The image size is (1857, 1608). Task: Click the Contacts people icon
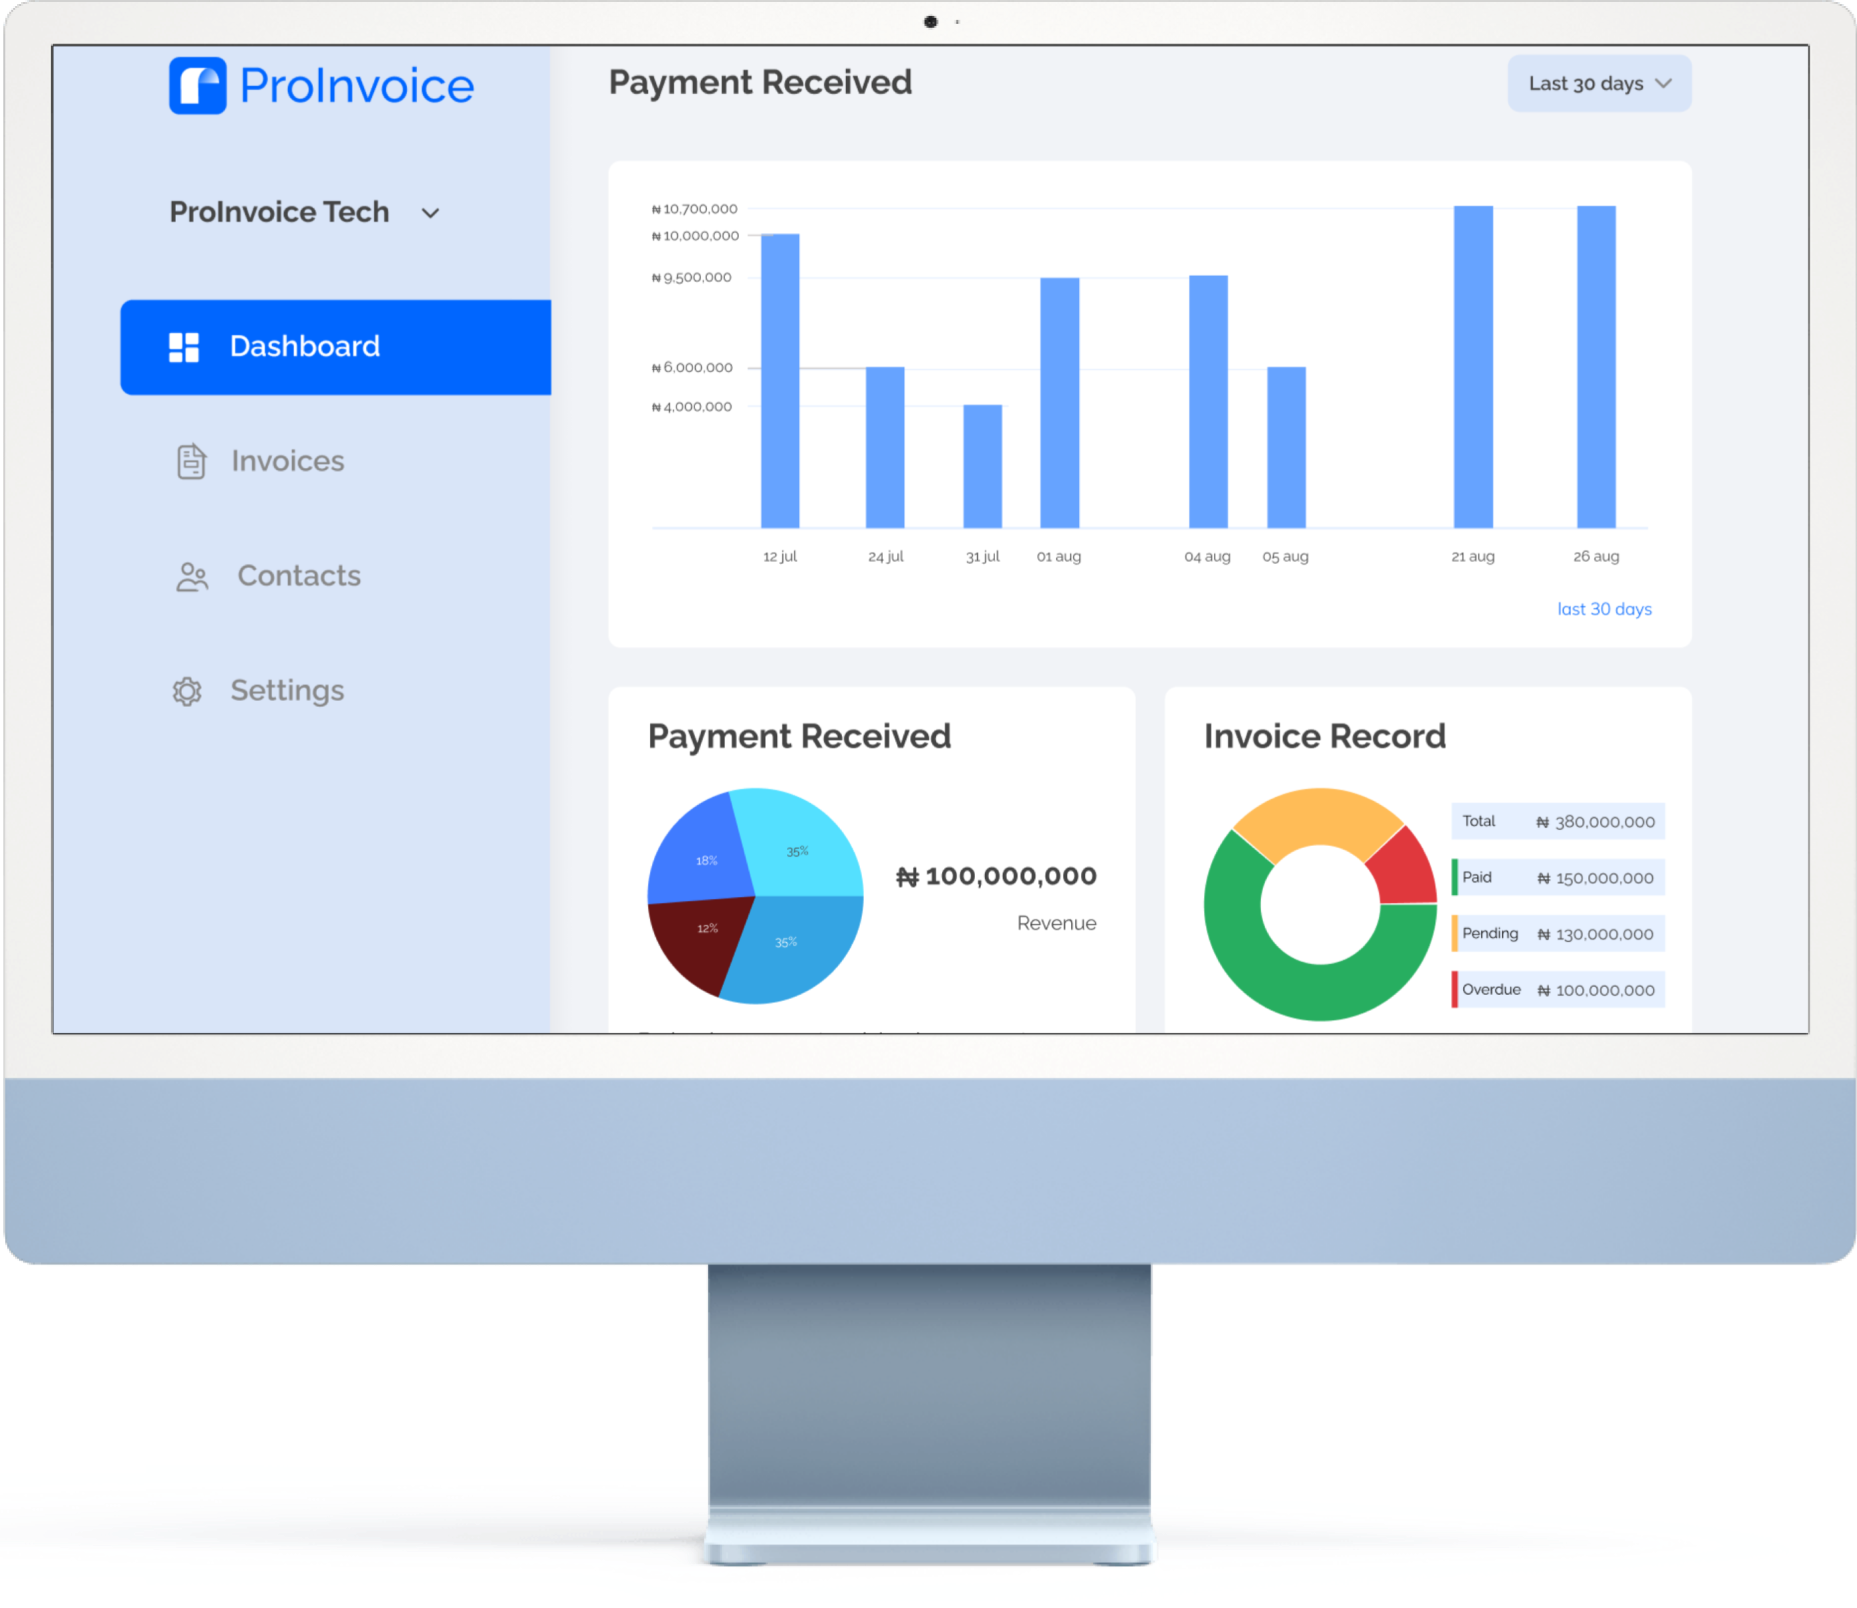192,577
